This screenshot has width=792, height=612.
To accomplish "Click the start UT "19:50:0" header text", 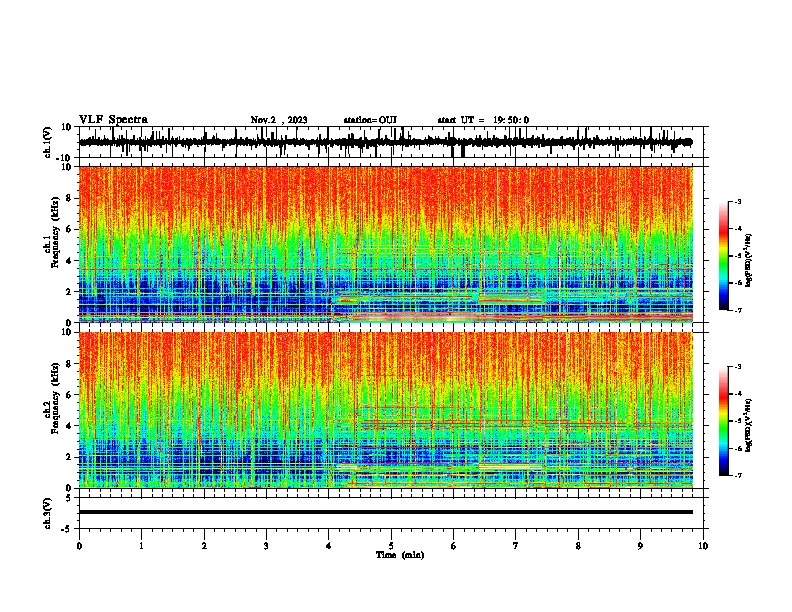I will pyautogui.click(x=511, y=120).
